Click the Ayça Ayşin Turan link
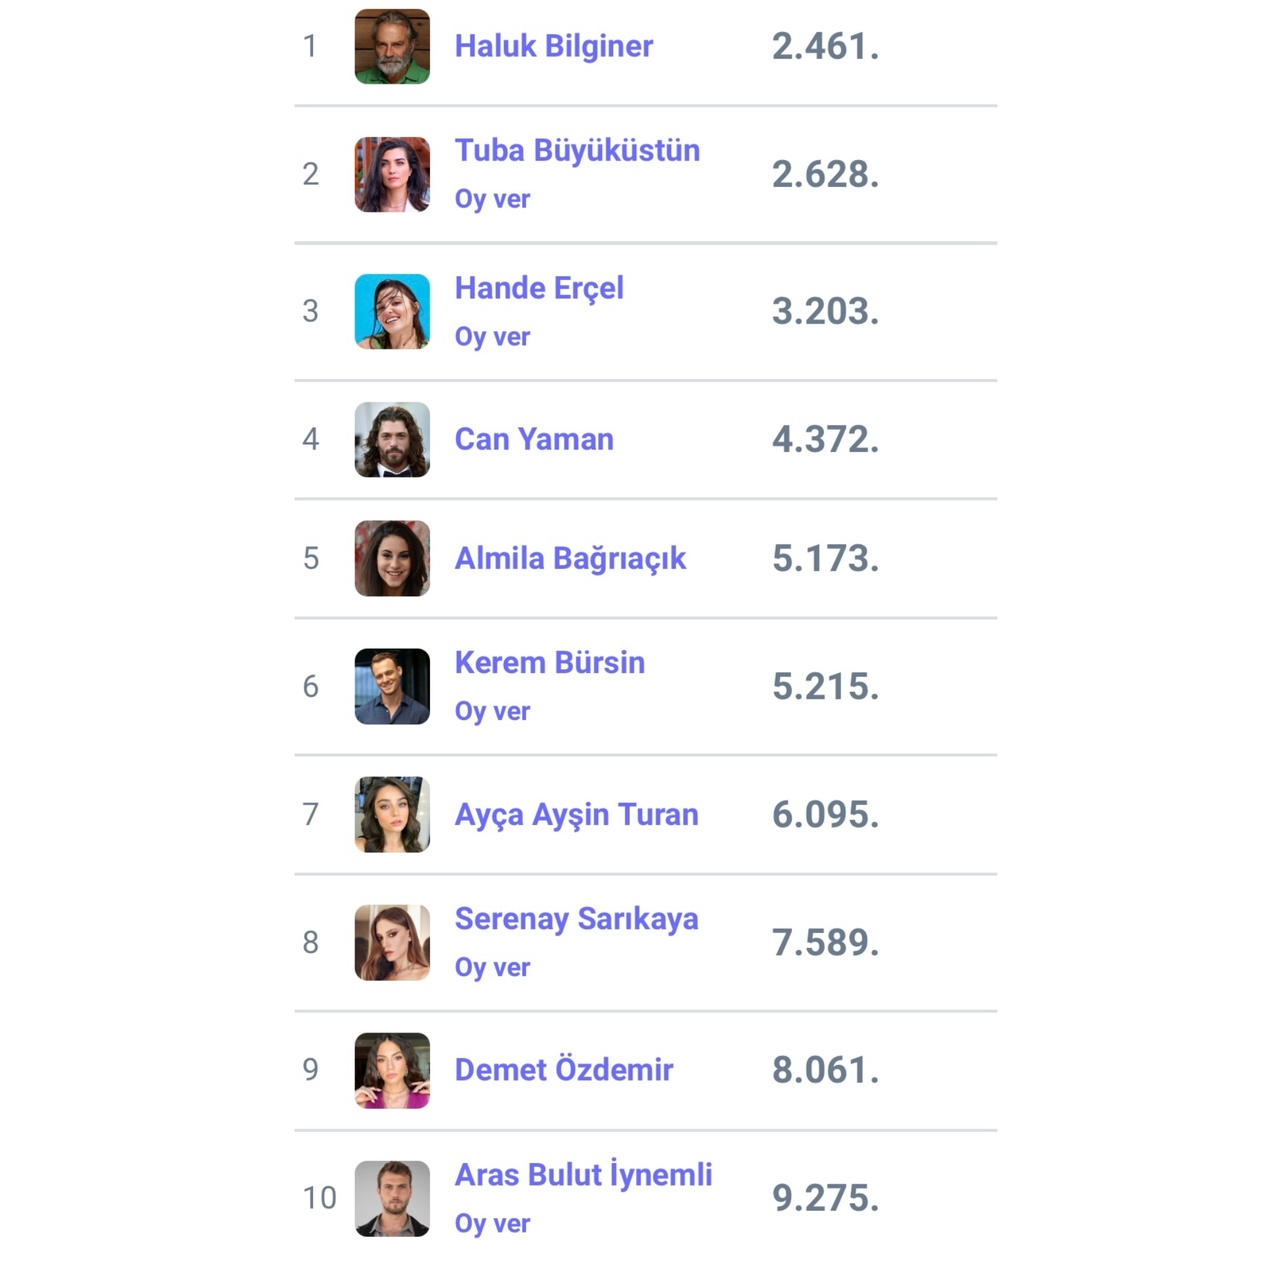The width and height of the screenshot is (1280, 1280). (x=576, y=814)
